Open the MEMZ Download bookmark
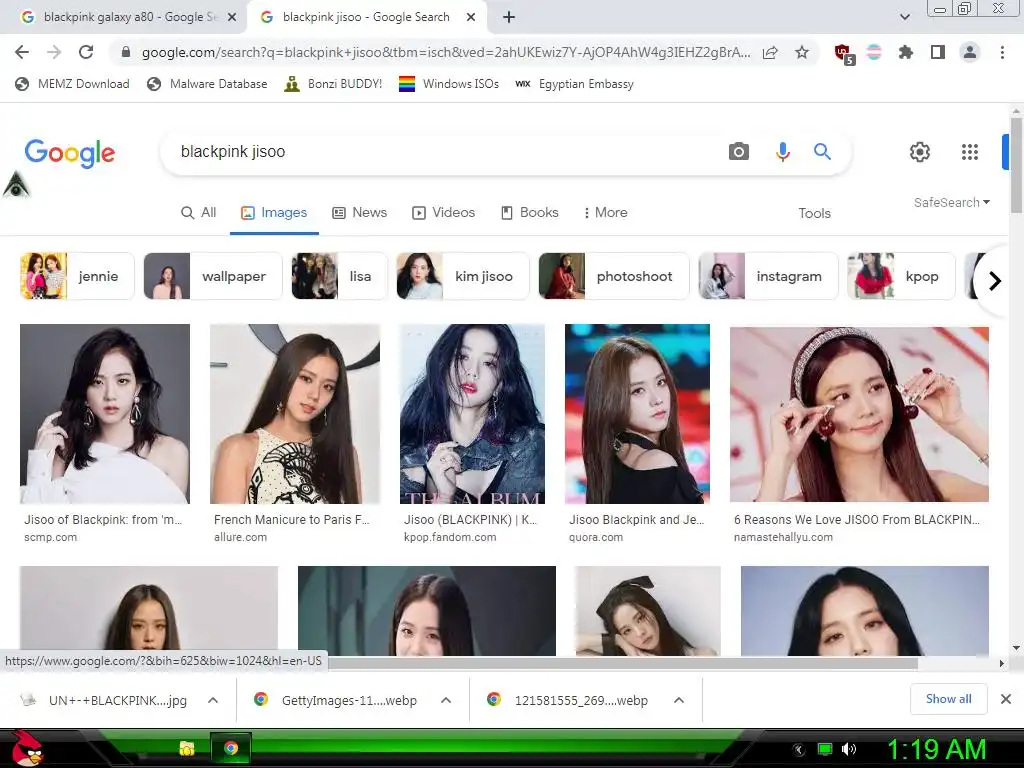Viewport: 1024px width, 768px height. [72, 84]
